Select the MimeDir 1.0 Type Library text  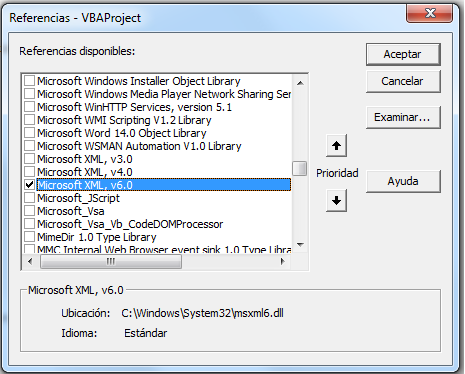click(97, 237)
